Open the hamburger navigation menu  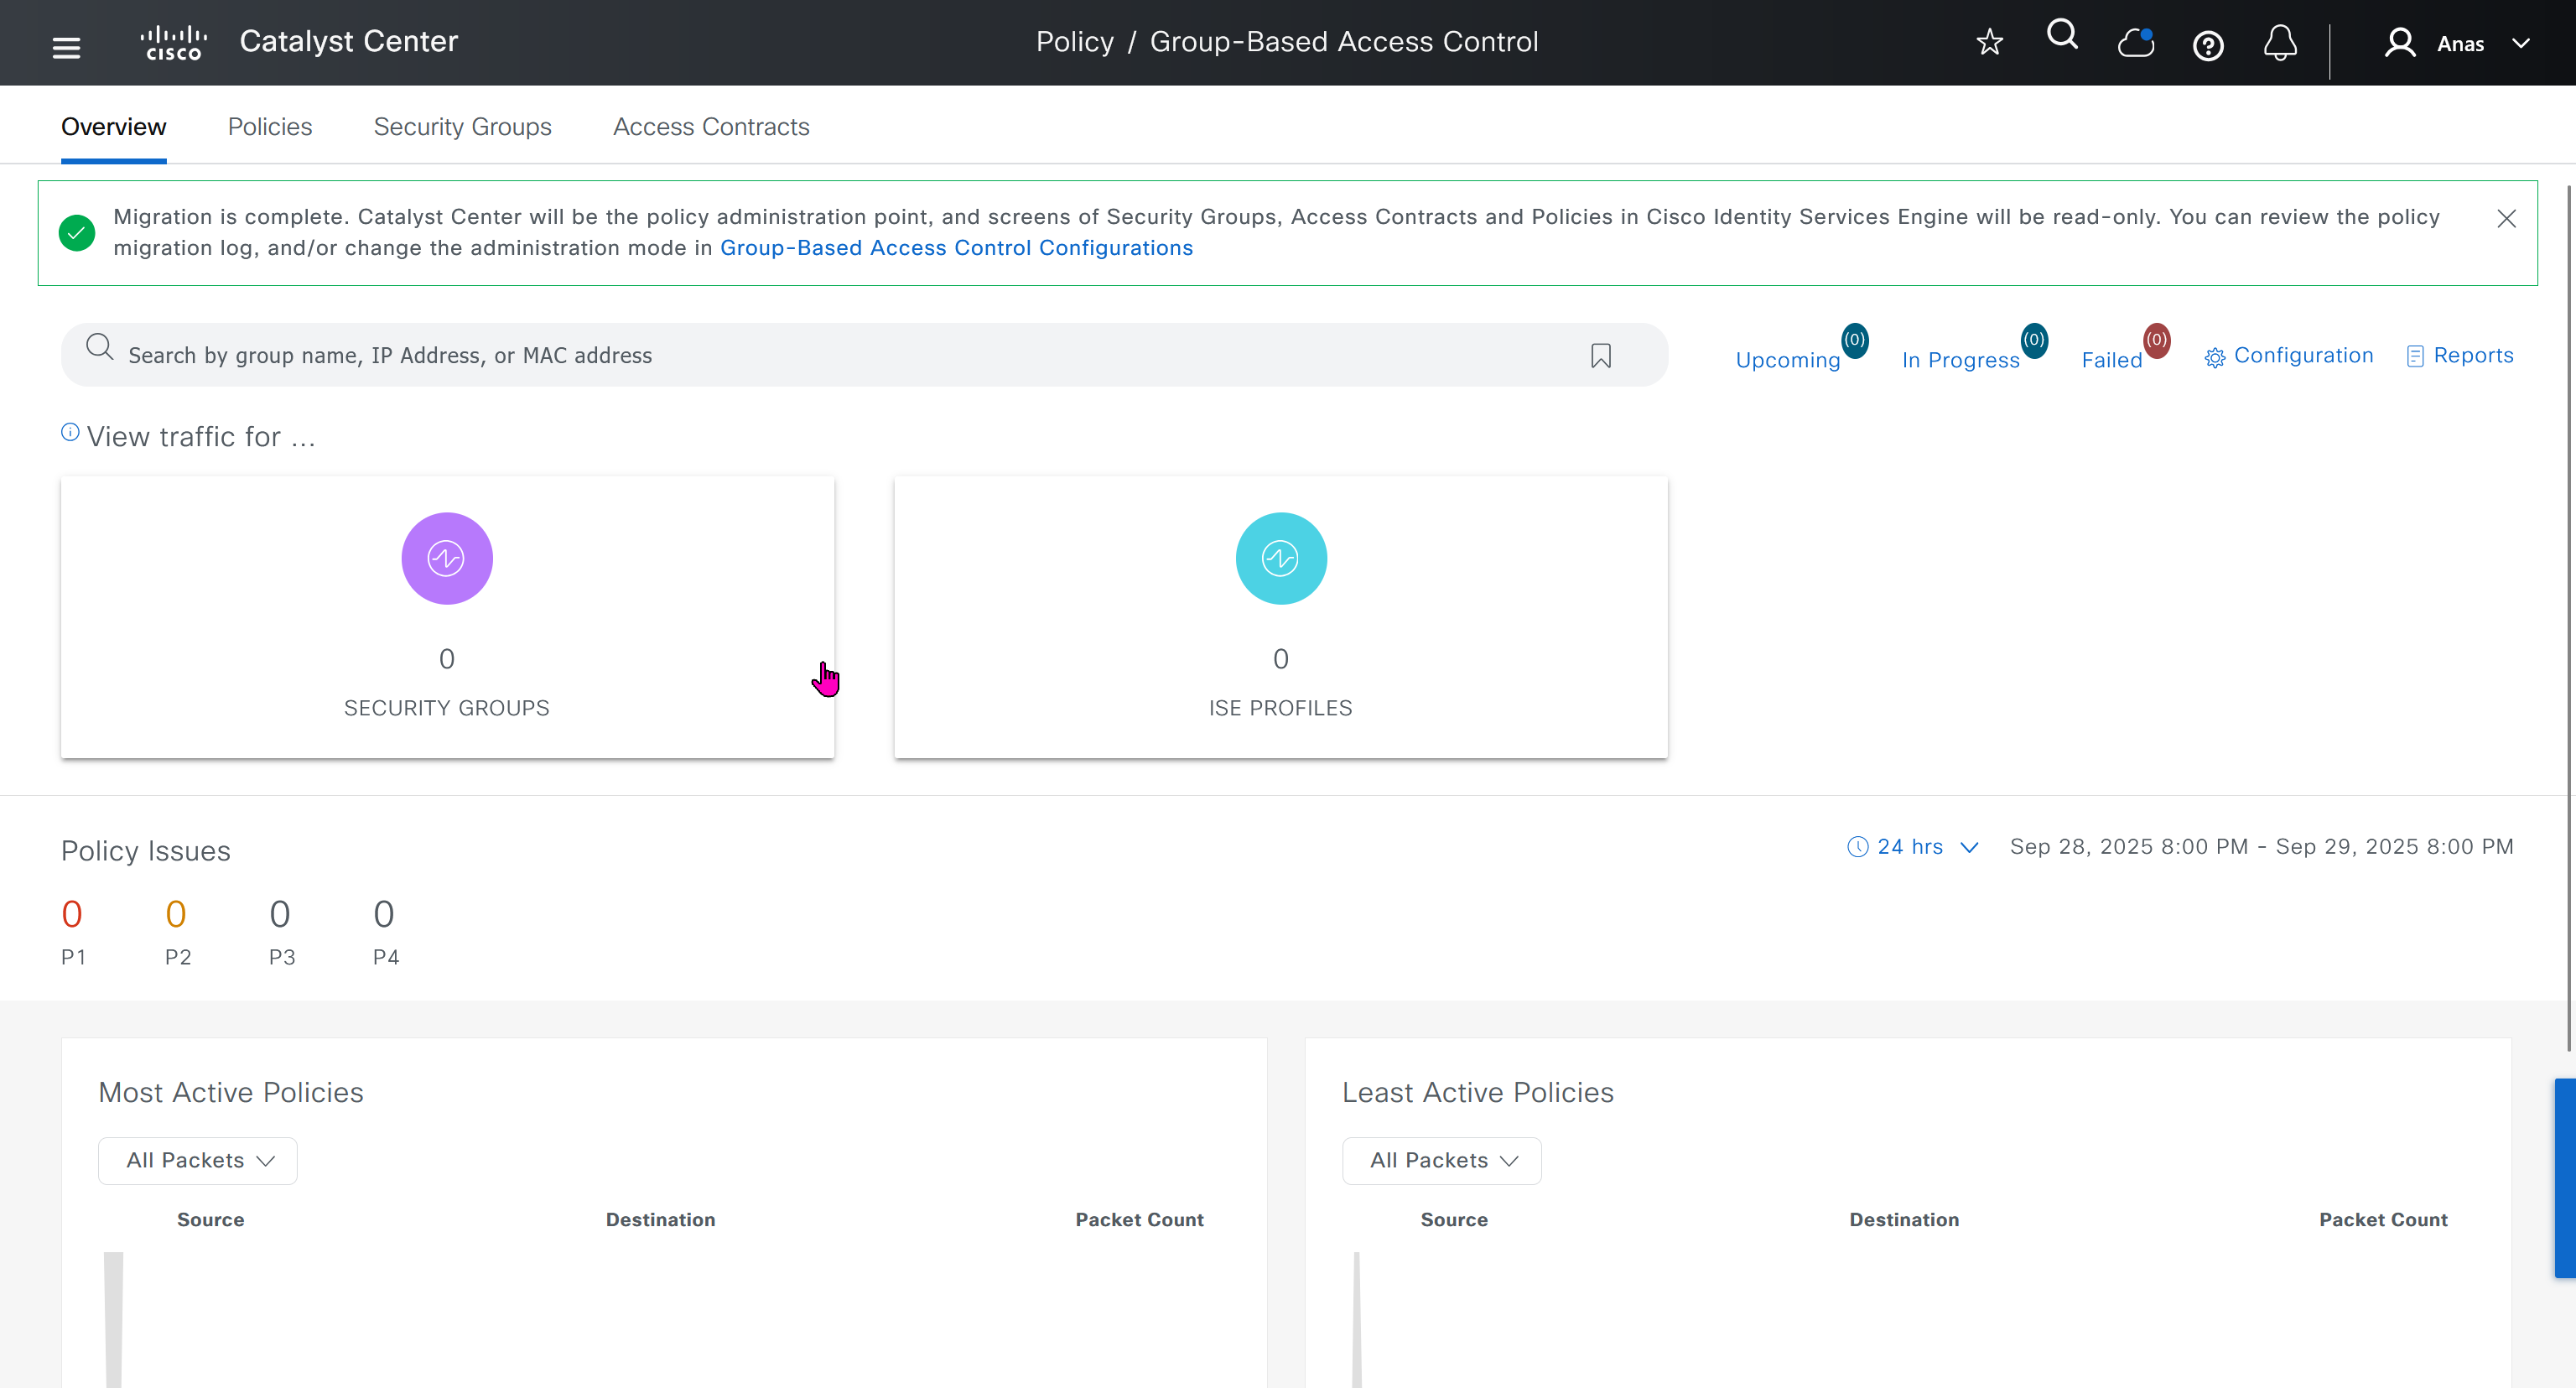[66, 47]
